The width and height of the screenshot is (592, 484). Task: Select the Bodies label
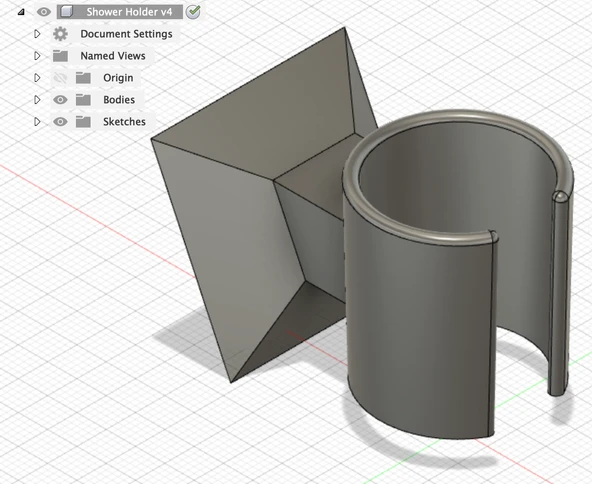119,100
